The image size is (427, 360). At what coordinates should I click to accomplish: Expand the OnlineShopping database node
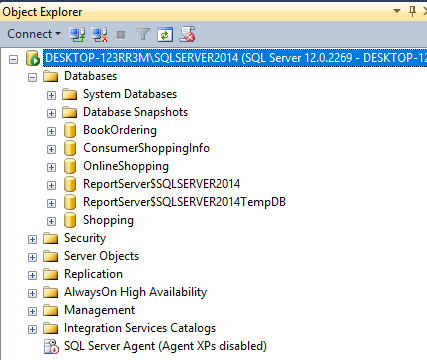[x=51, y=168]
